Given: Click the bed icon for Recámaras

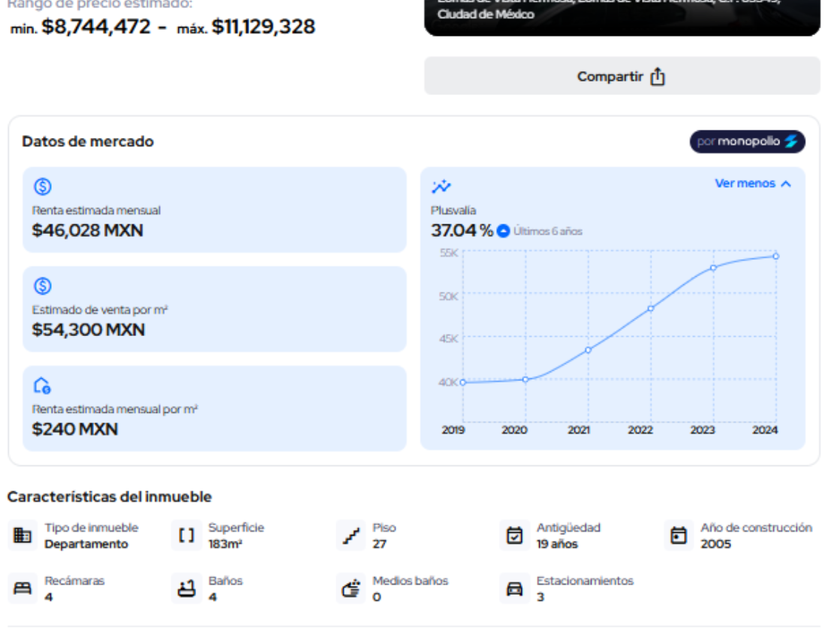Looking at the screenshot, I should (22, 589).
